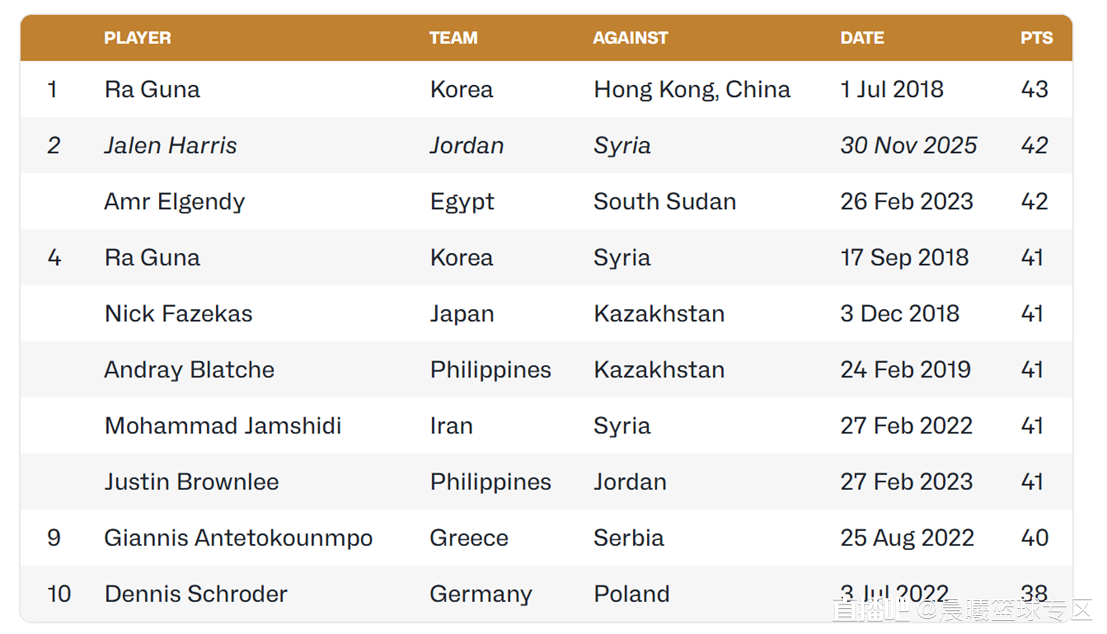Viewport: 1107px width, 634px height.
Task: Select Dennis Schroder player name
Action: [x=195, y=594]
